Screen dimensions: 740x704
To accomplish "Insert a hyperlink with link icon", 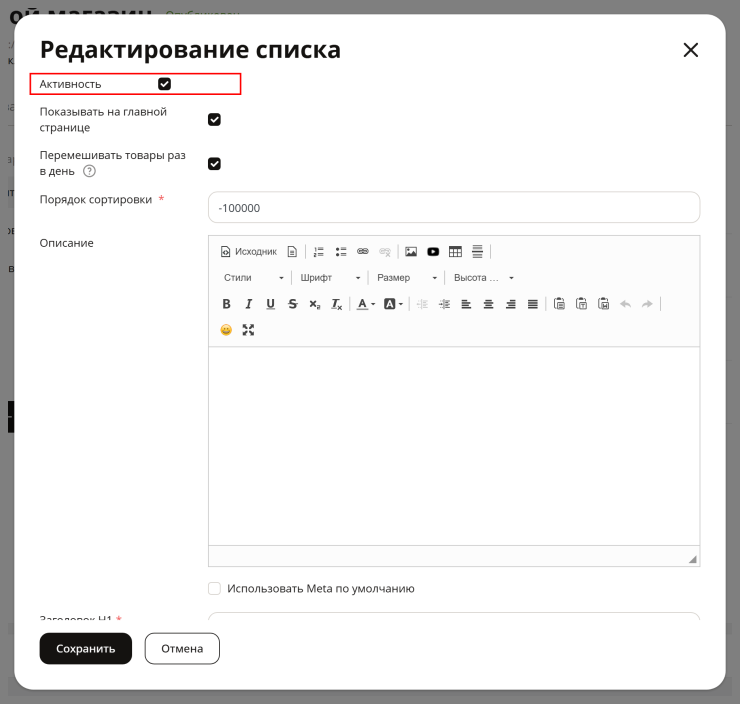I will 362,251.
